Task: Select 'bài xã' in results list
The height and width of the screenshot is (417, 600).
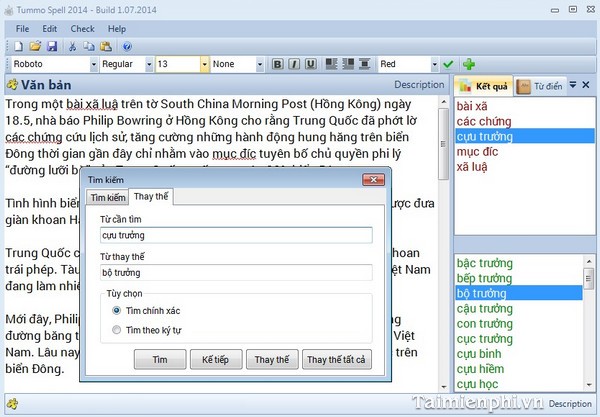Action: click(525, 106)
